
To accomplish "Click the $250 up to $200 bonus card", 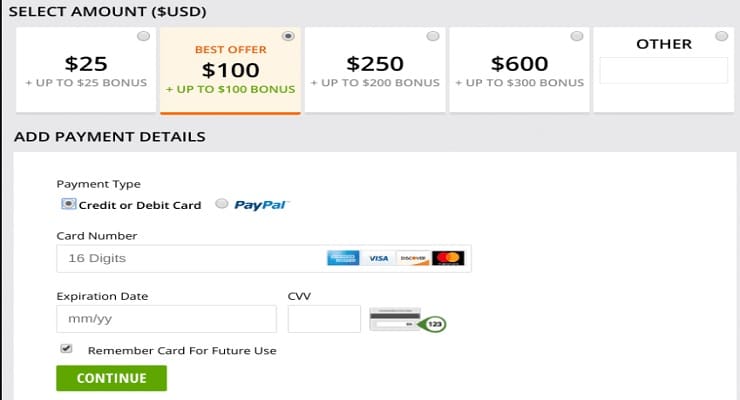I will [x=375, y=70].
